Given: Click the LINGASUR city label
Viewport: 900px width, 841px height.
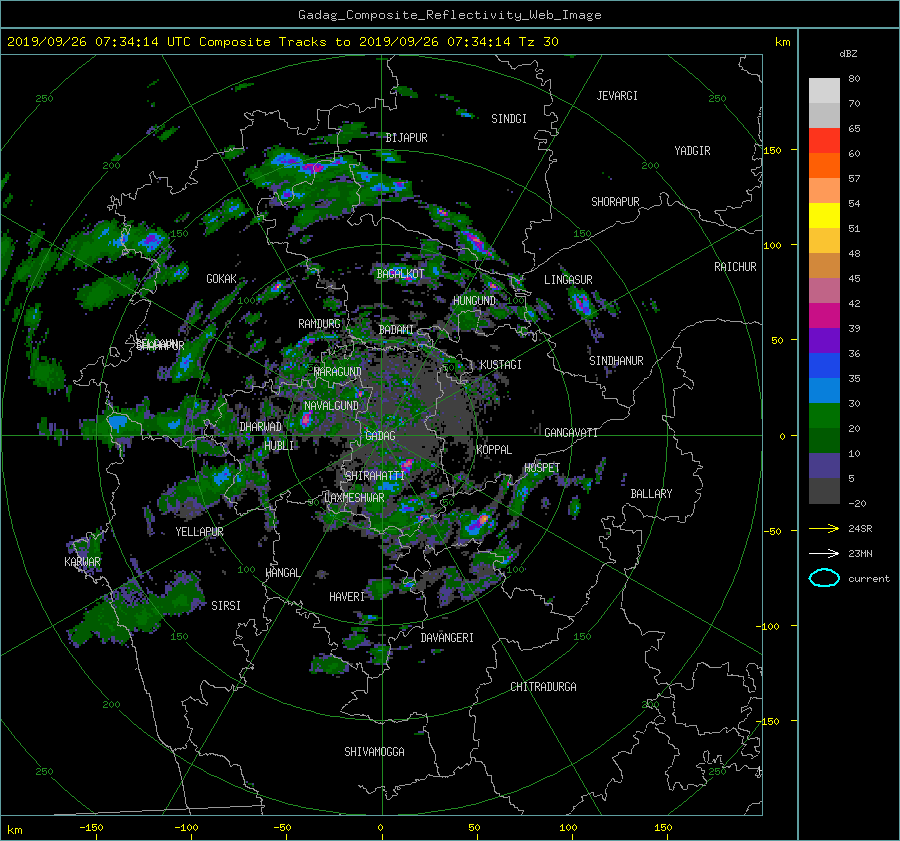Looking at the screenshot, I should pos(568,280).
